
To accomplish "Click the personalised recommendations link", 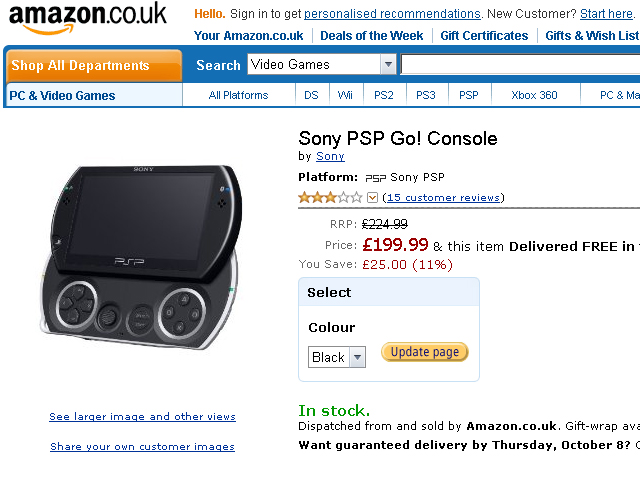I will coord(392,14).
